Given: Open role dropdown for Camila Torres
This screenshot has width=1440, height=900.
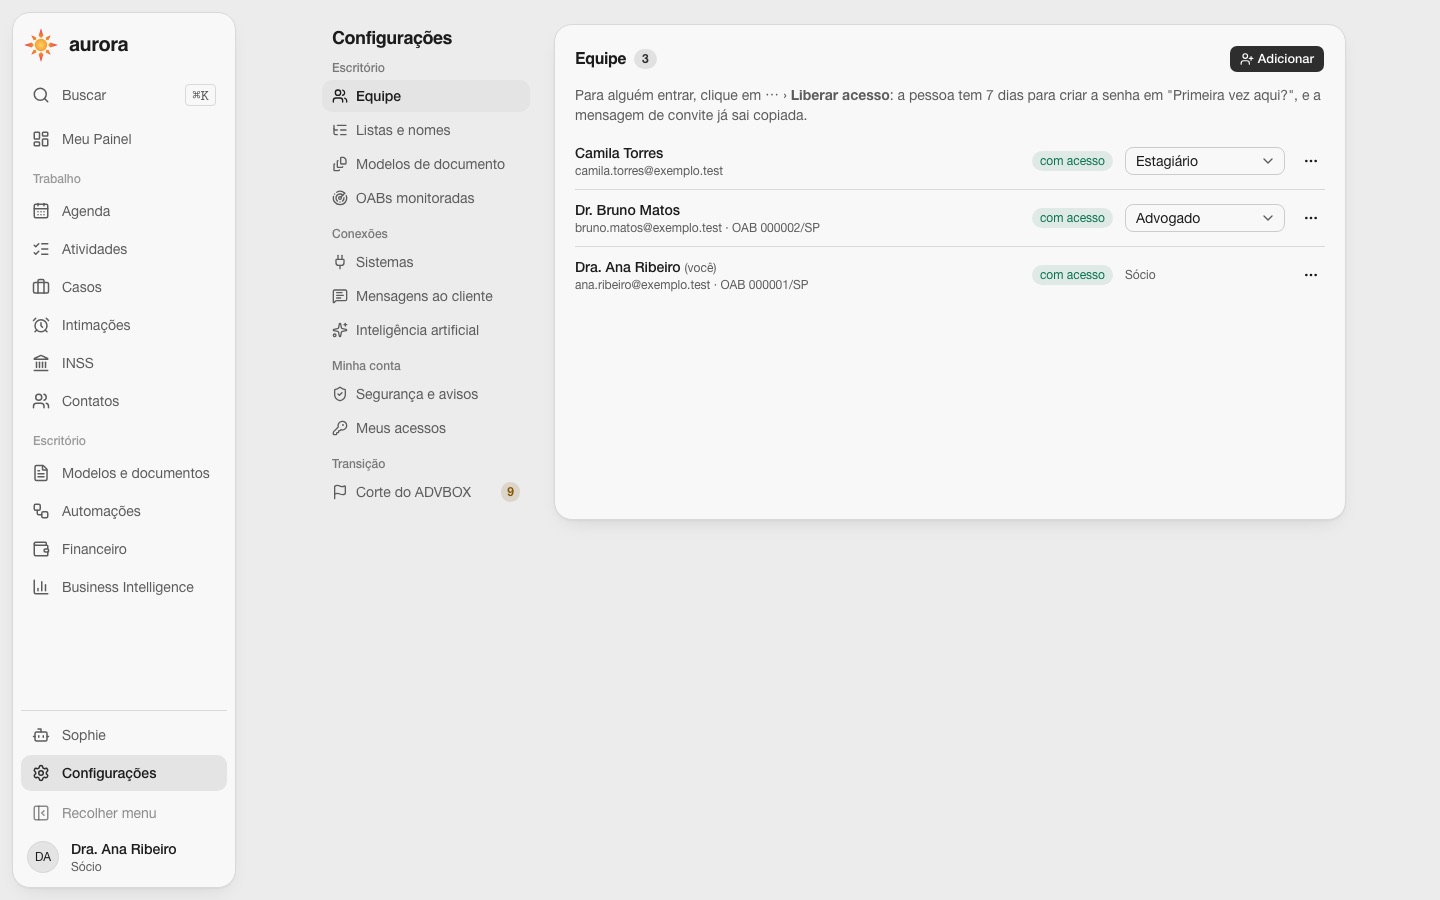Looking at the screenshot, I should 1205,161.
